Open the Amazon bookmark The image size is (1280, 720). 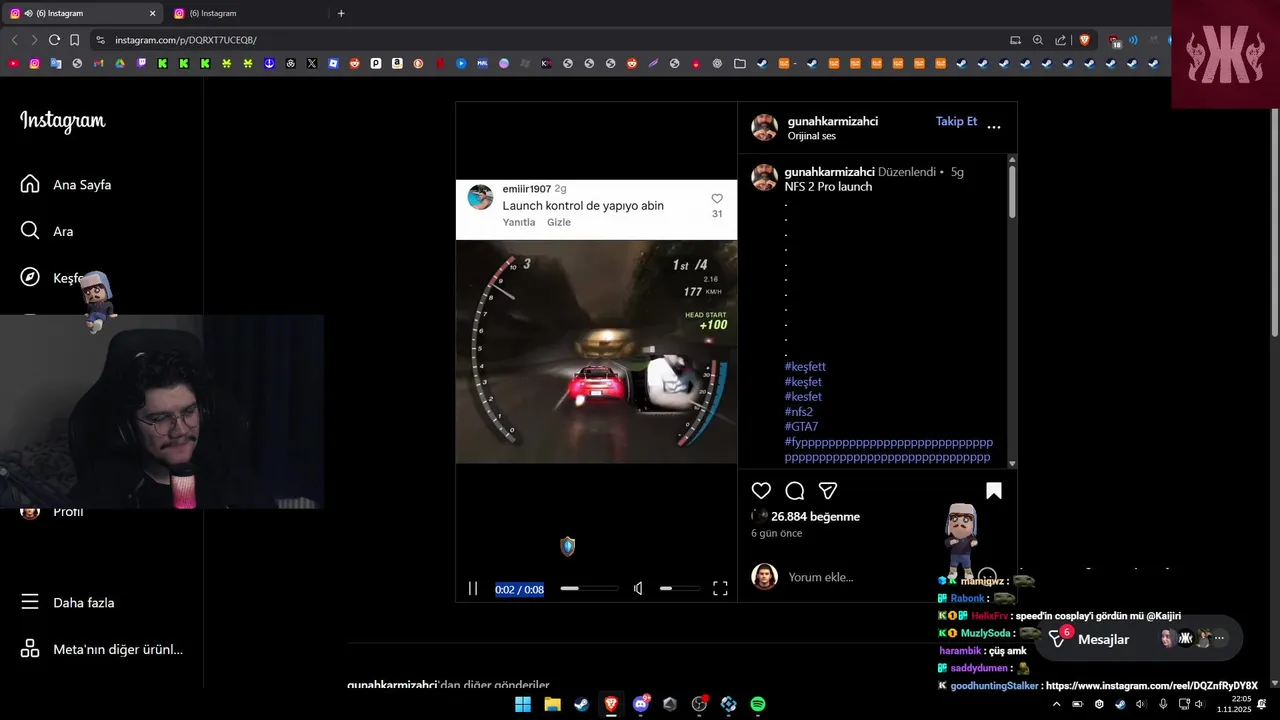(x=397, y=63)
